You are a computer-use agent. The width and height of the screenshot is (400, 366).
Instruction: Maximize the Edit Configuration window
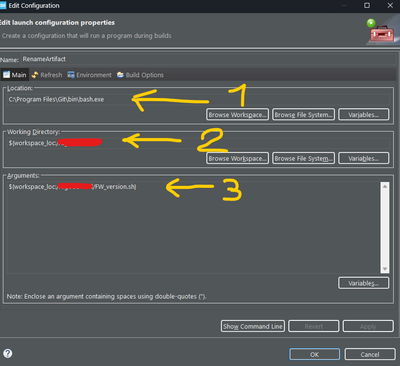coord(367,5)
